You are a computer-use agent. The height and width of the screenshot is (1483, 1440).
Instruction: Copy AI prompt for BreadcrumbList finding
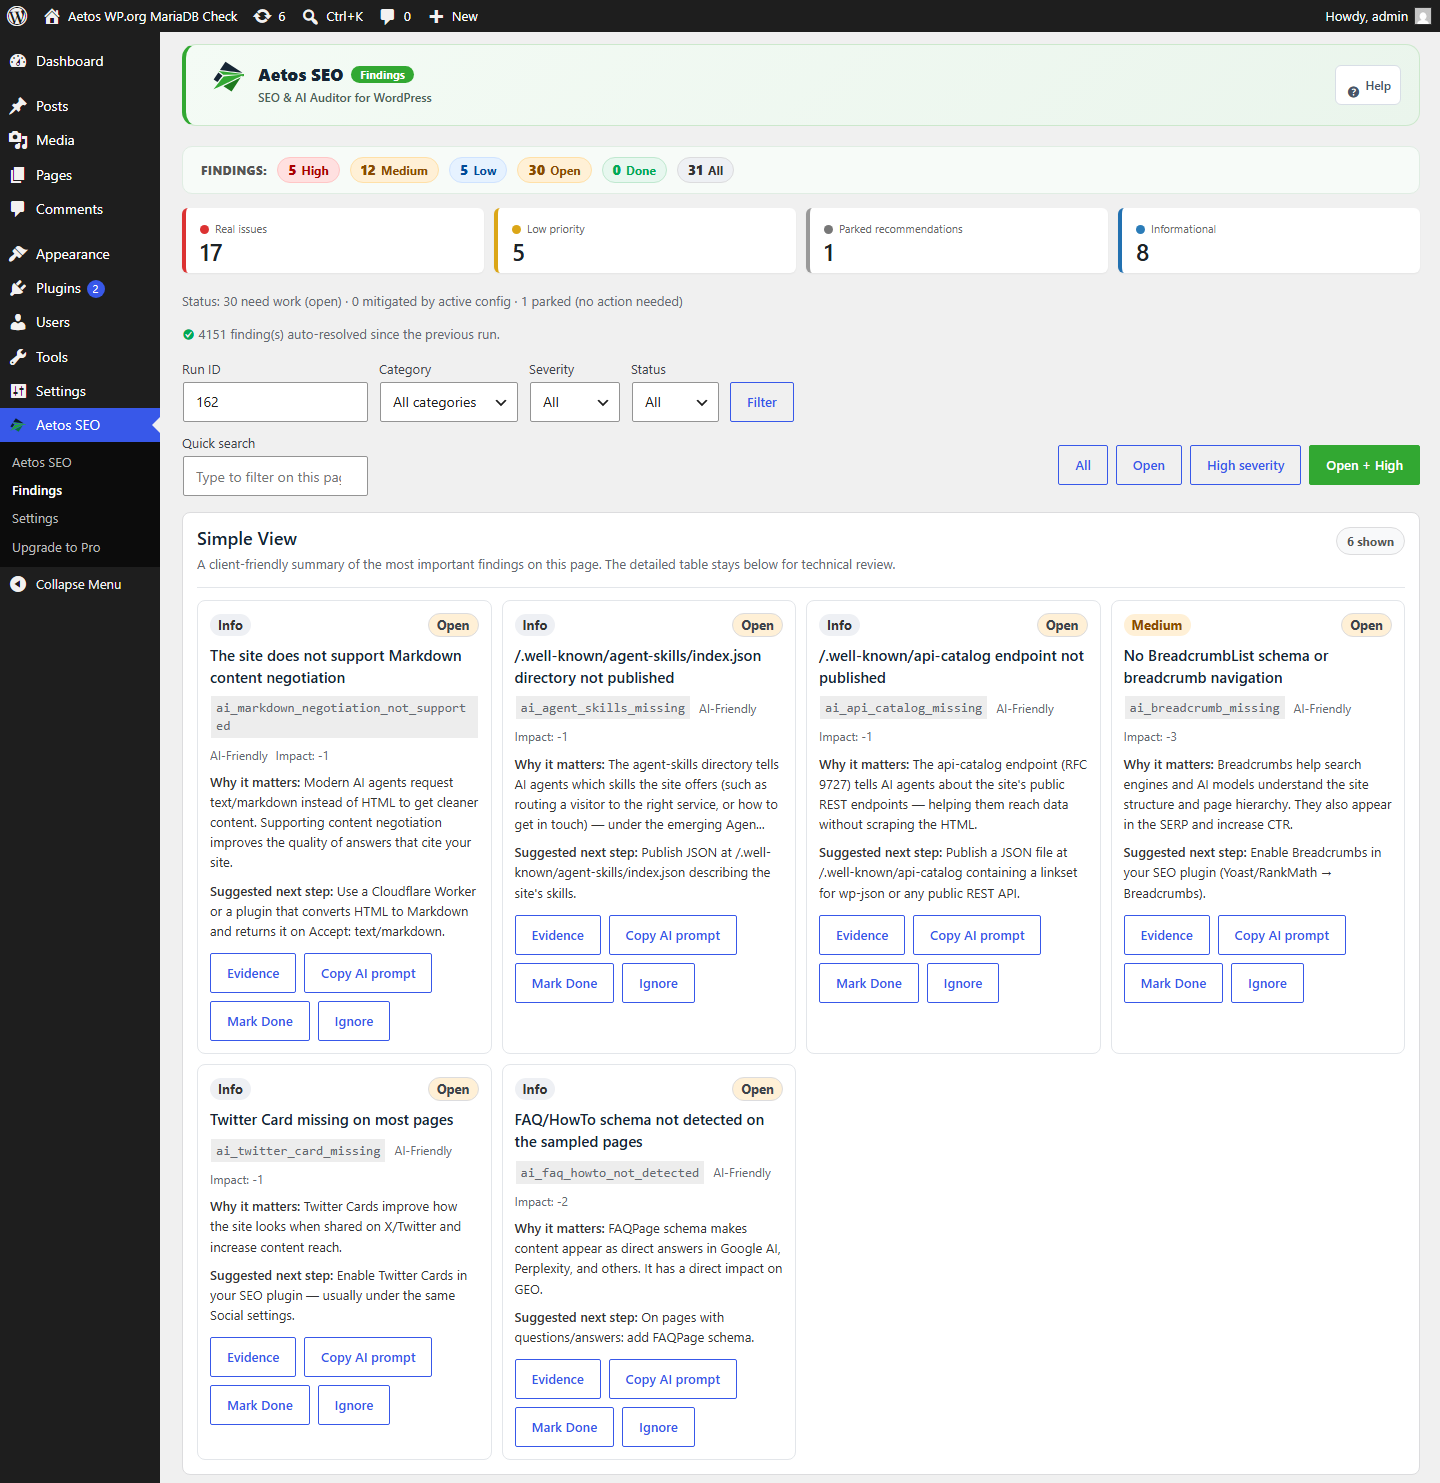pyautogui.click(x=1282, y=935)
